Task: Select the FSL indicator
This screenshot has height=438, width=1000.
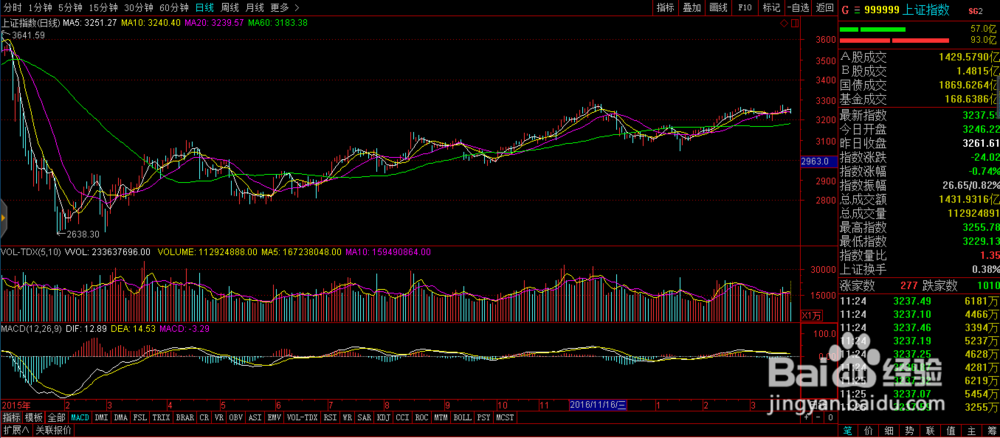Action: click(140, 418)
